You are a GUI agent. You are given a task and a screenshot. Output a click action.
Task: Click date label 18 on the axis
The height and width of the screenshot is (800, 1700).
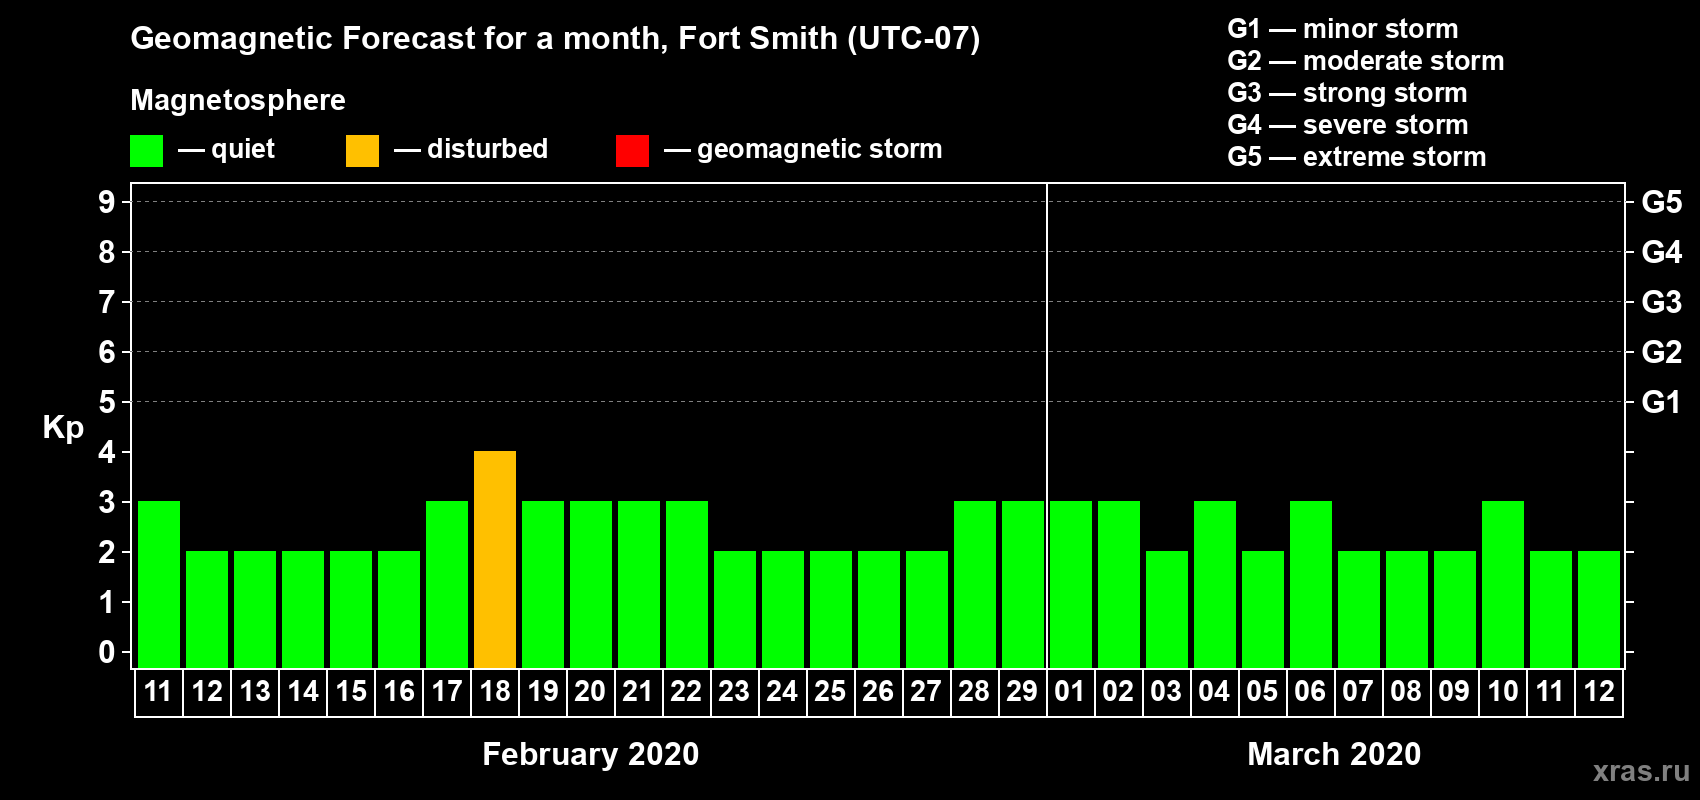[x=495, y=692]
